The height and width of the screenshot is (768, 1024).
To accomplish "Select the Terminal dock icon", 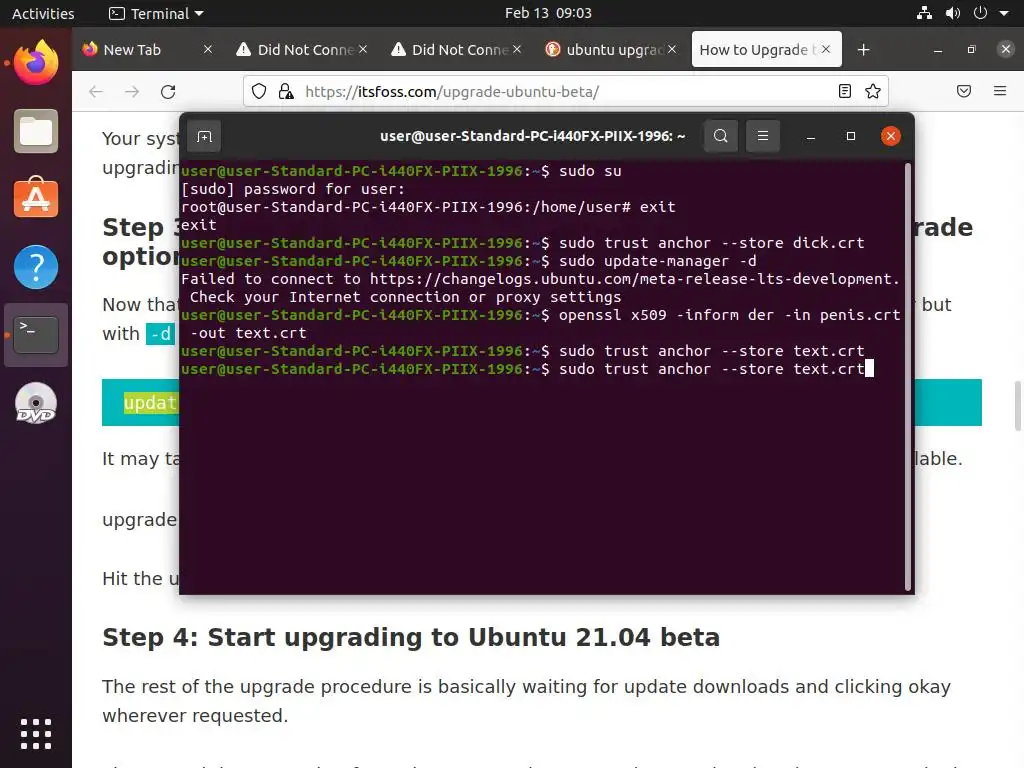I will tap(36, 334).
